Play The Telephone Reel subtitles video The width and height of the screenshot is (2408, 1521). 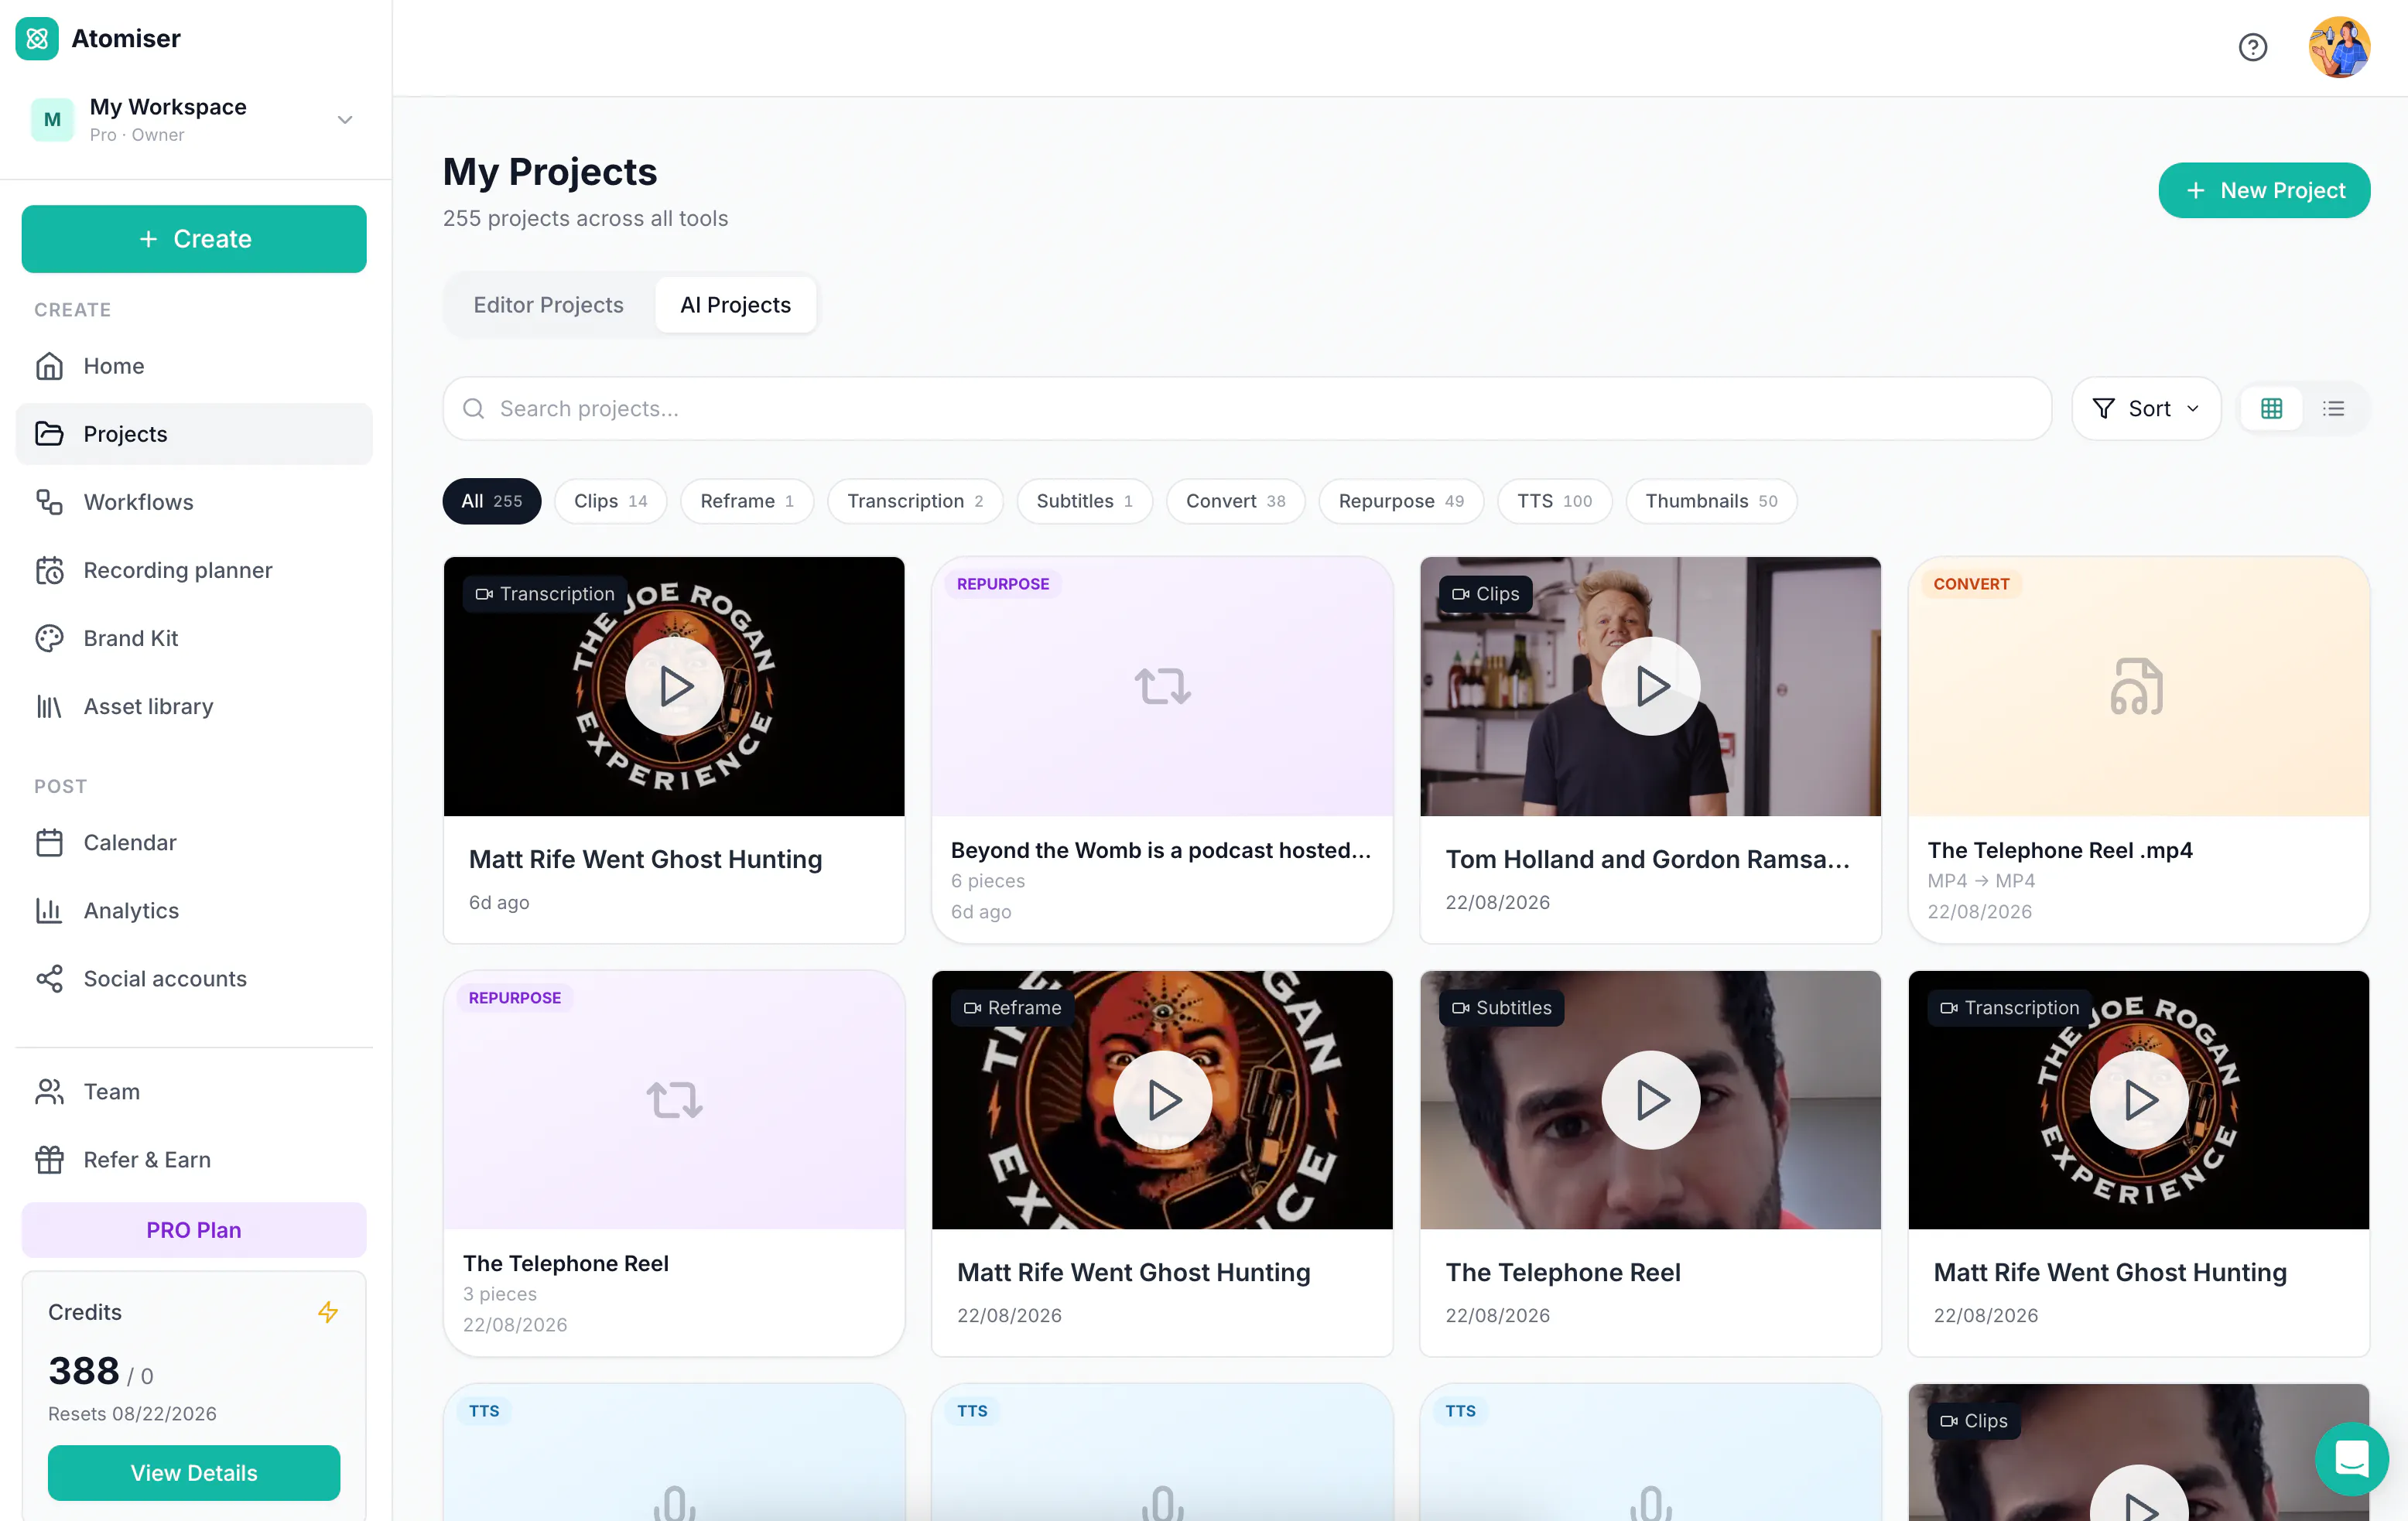point(1650,1100)
